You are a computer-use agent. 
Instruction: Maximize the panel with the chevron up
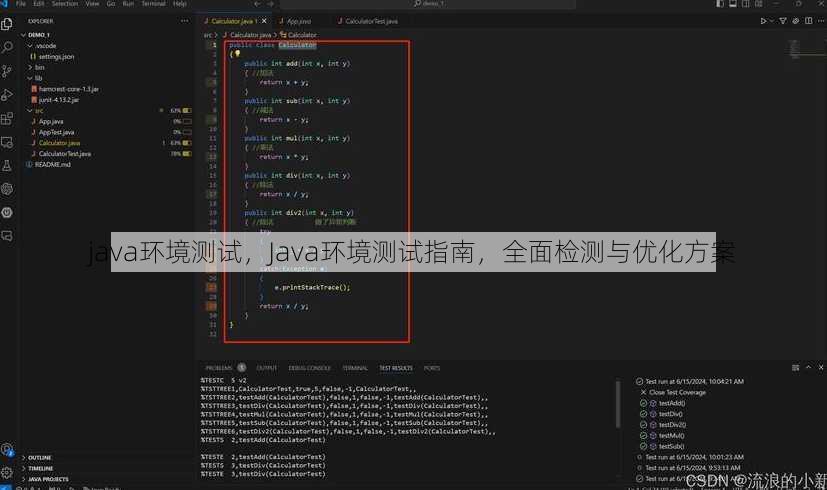point(808,367)
